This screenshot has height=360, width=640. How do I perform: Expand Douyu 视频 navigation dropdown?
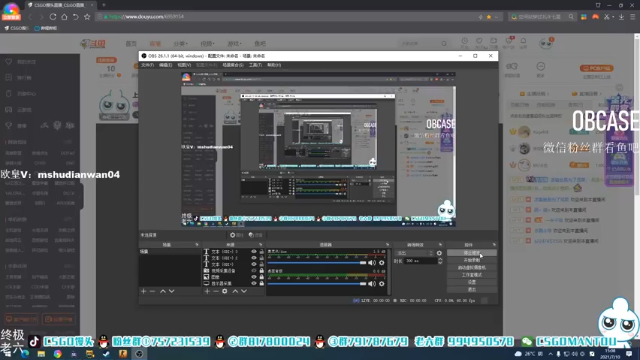pos(207,44)
